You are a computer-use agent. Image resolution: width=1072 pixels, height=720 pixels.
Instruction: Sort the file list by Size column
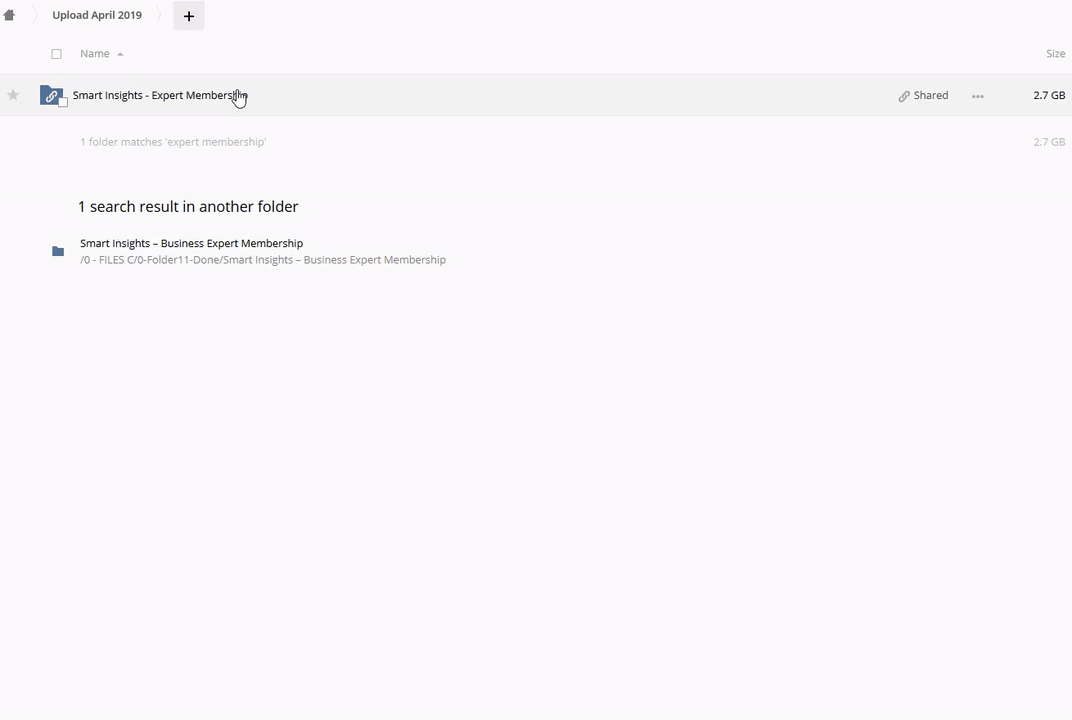(x=1055, y=54)
